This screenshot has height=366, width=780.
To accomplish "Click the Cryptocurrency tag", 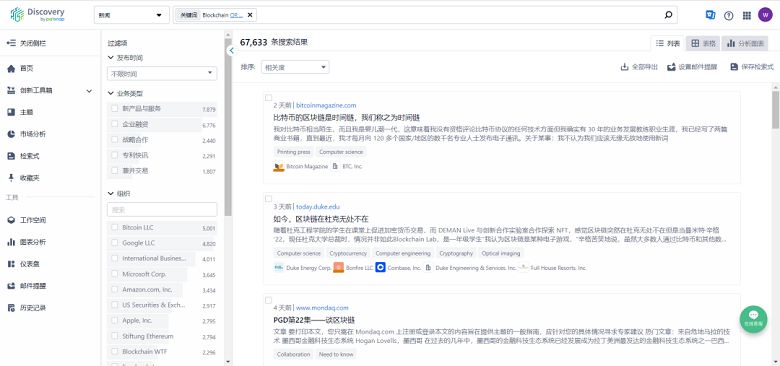I will [x=348, y=253].
